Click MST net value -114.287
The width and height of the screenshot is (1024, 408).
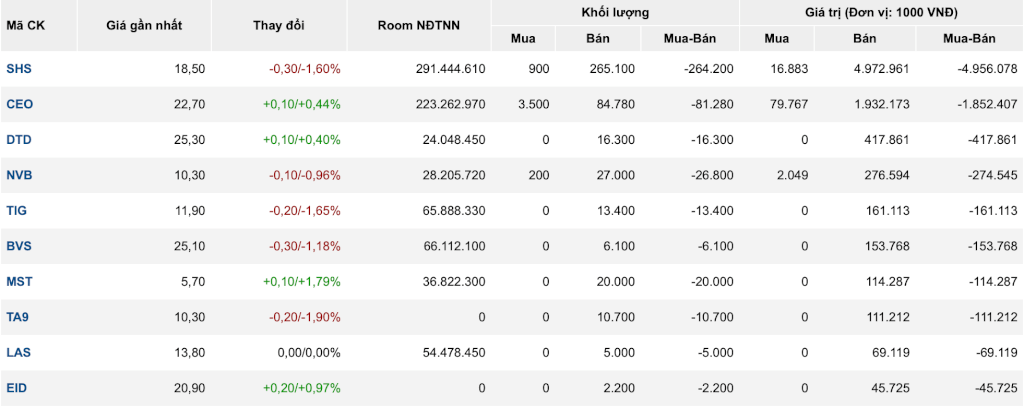(x=994, y=282)
